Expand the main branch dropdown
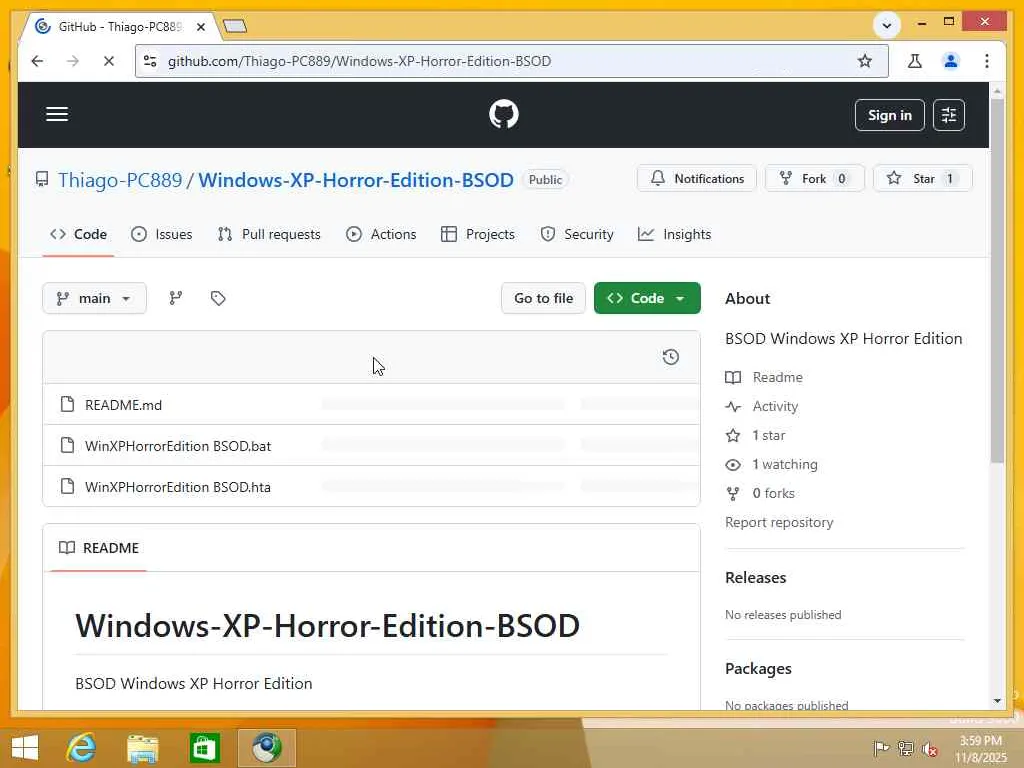This screenshot has height=768, width=1024. pos(94,298)
